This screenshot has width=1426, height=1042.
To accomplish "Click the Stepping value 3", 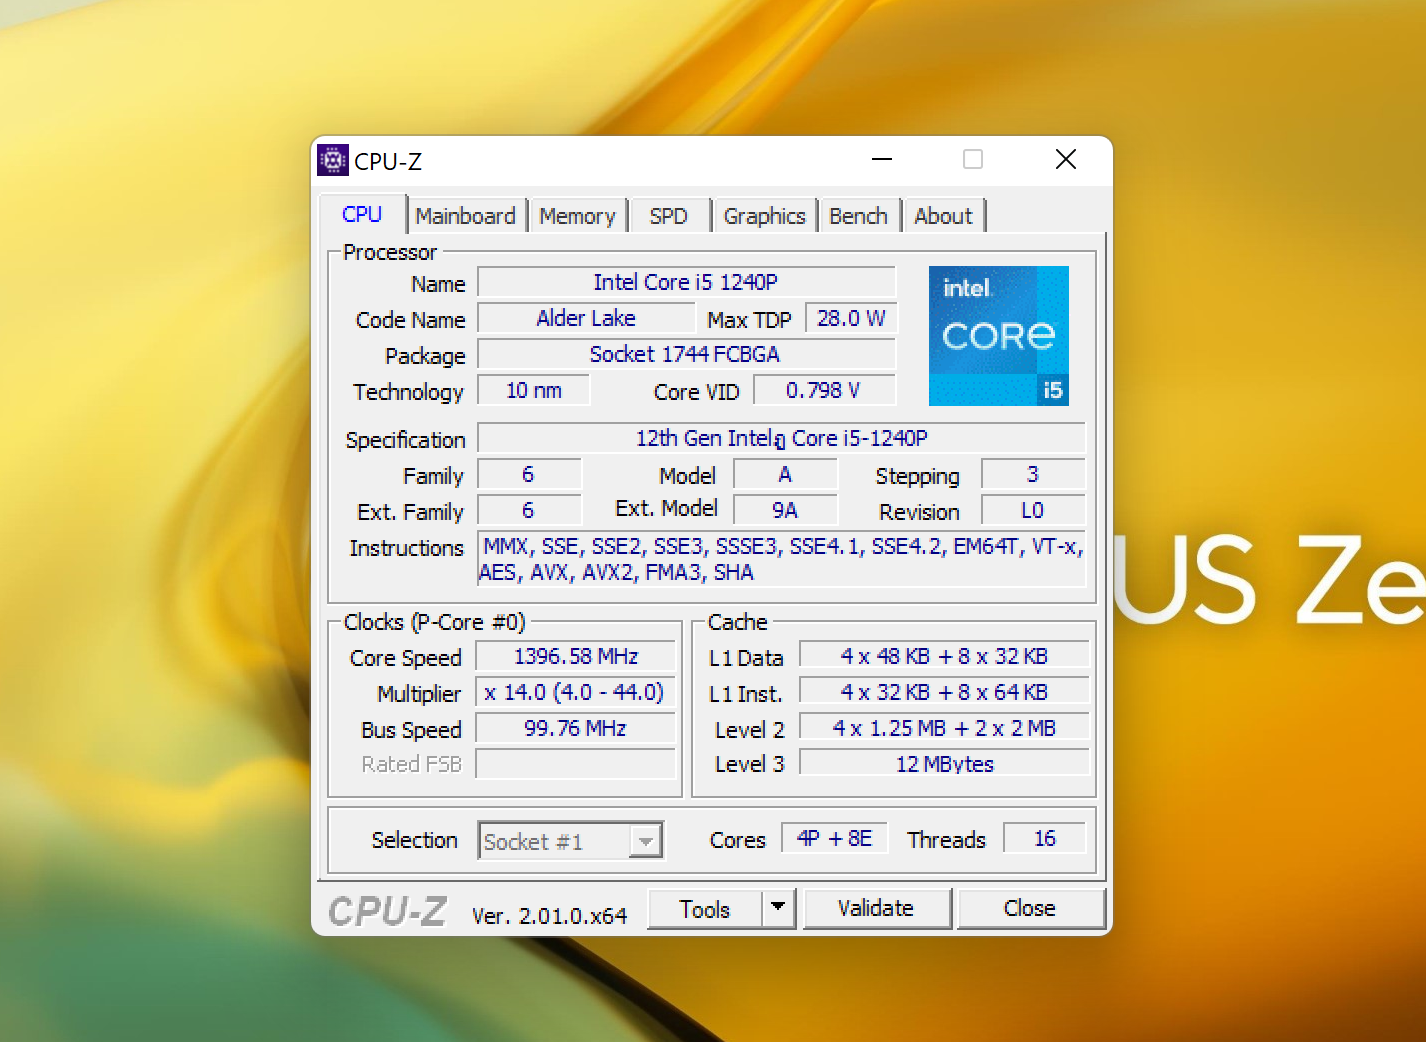I will tap(1033, 475).
